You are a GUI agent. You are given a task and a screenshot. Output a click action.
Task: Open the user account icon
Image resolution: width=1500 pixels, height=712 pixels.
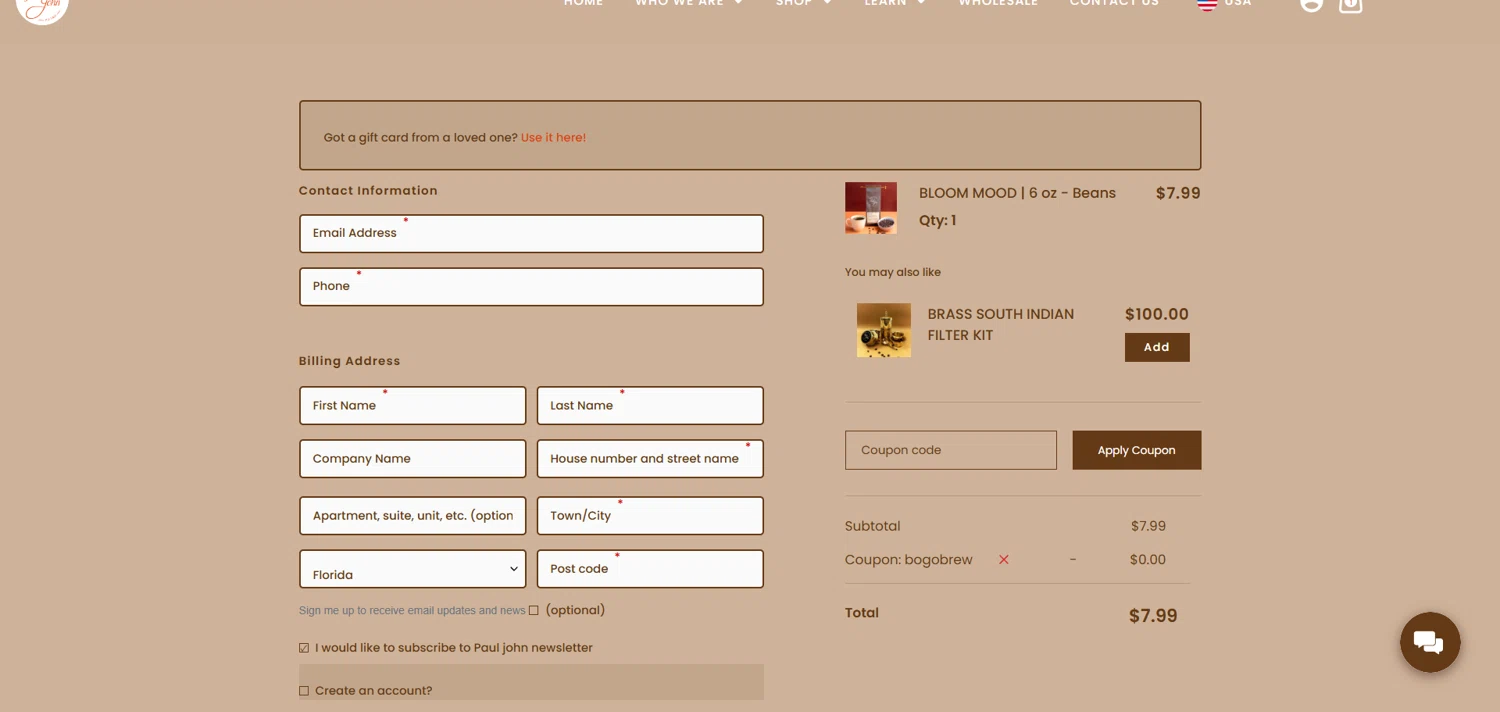coord(1311,3)
